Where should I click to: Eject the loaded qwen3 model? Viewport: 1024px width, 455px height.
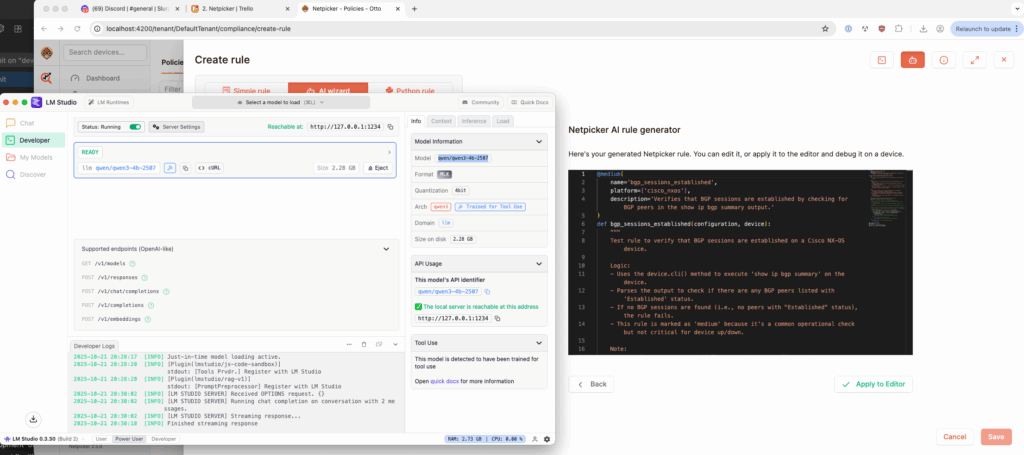point(376,168)
